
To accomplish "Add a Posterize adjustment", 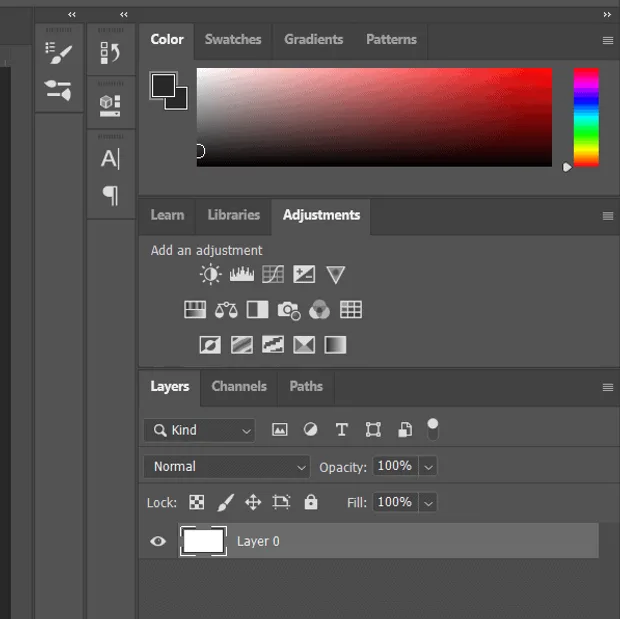I will (242, 345).
